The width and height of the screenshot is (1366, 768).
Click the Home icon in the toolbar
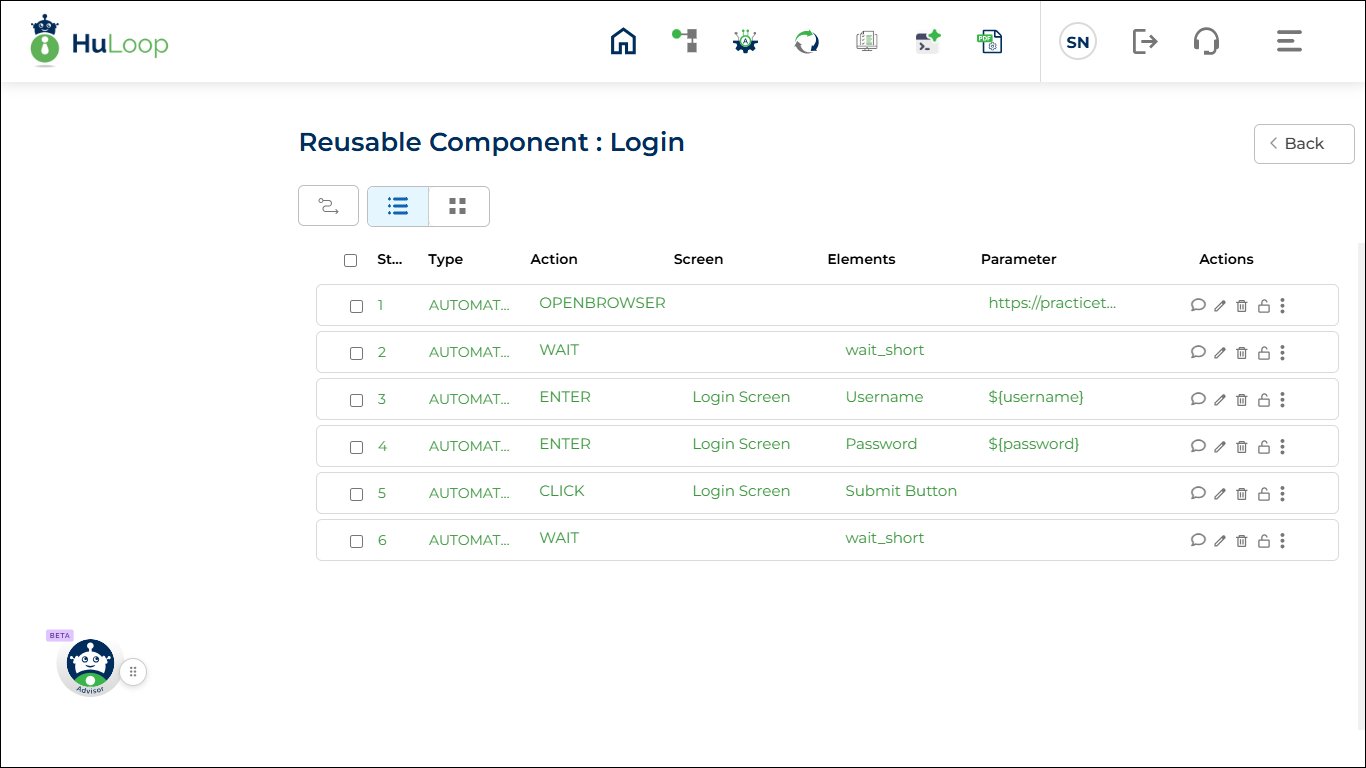pyautogui.click(x=623, y=41)
